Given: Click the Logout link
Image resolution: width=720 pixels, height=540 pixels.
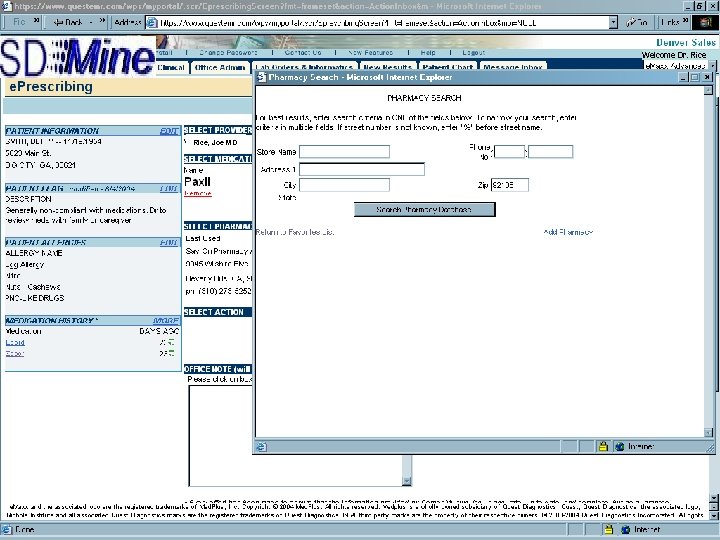Looking at the screenshot, I should click(473, 52).
